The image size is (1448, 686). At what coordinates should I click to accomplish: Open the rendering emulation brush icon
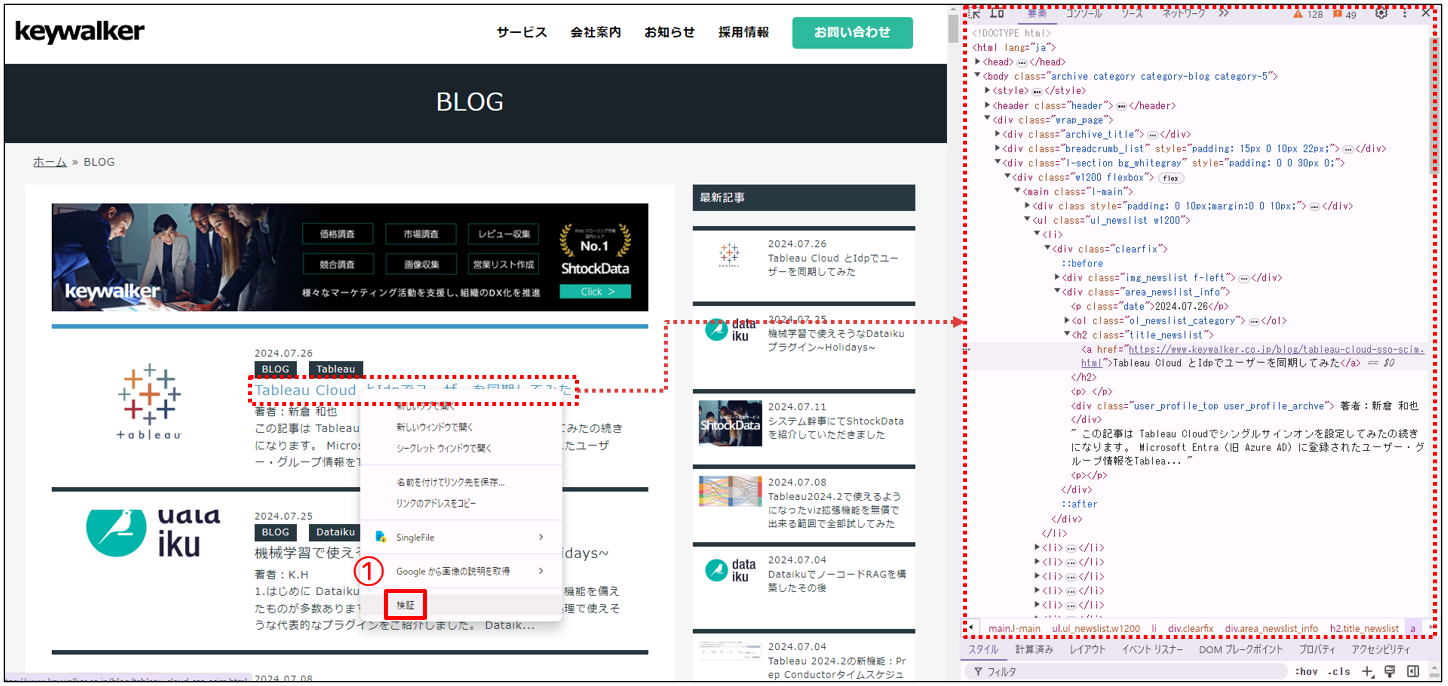pyautogui.click(x=1389, y=671)
